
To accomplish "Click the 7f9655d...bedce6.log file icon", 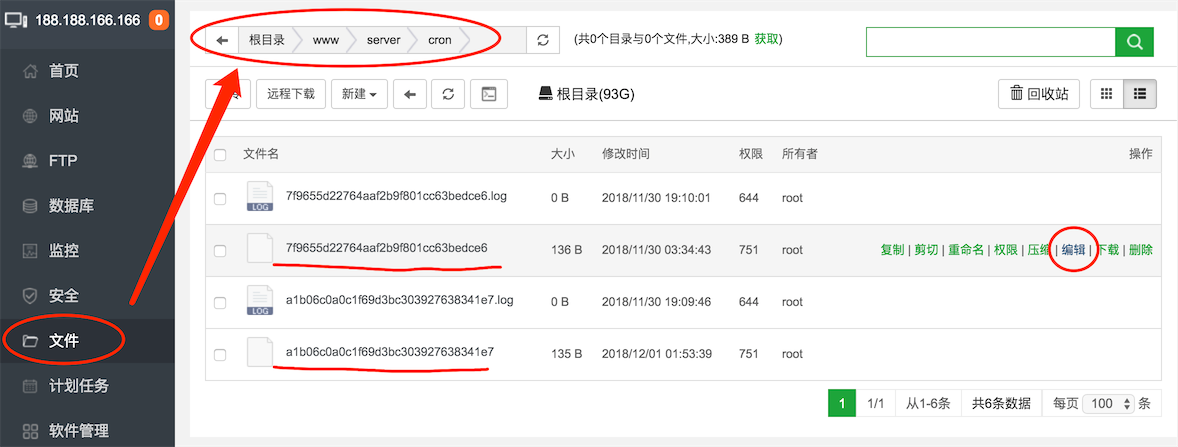I will (x=260, y=196).
